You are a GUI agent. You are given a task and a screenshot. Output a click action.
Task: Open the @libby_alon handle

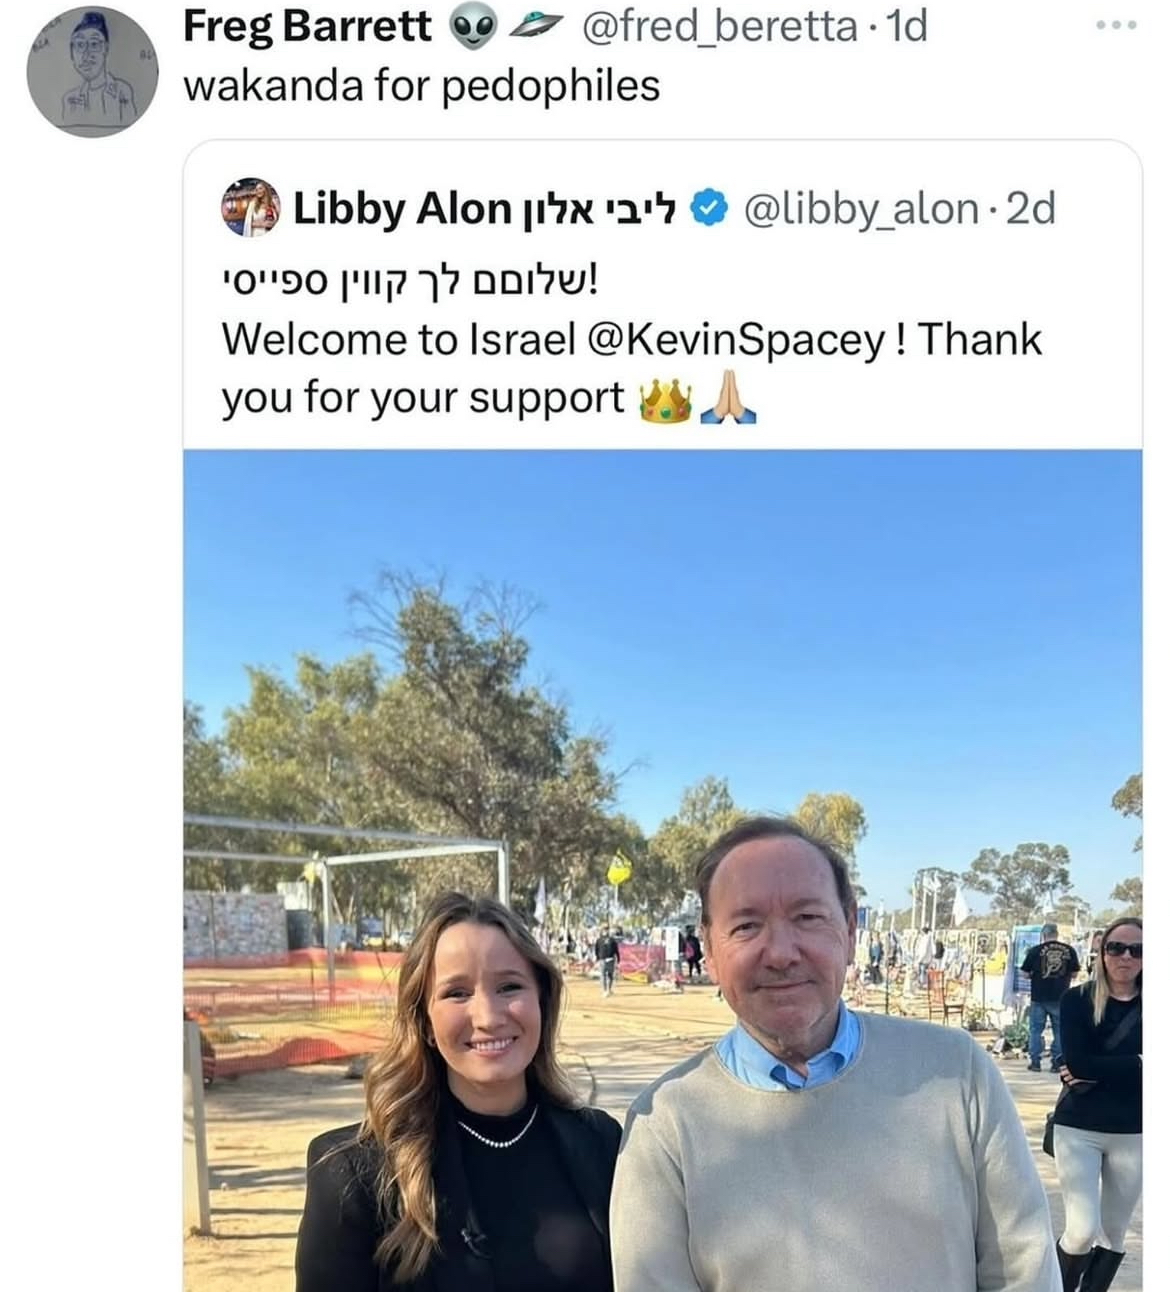coord(860,208)
